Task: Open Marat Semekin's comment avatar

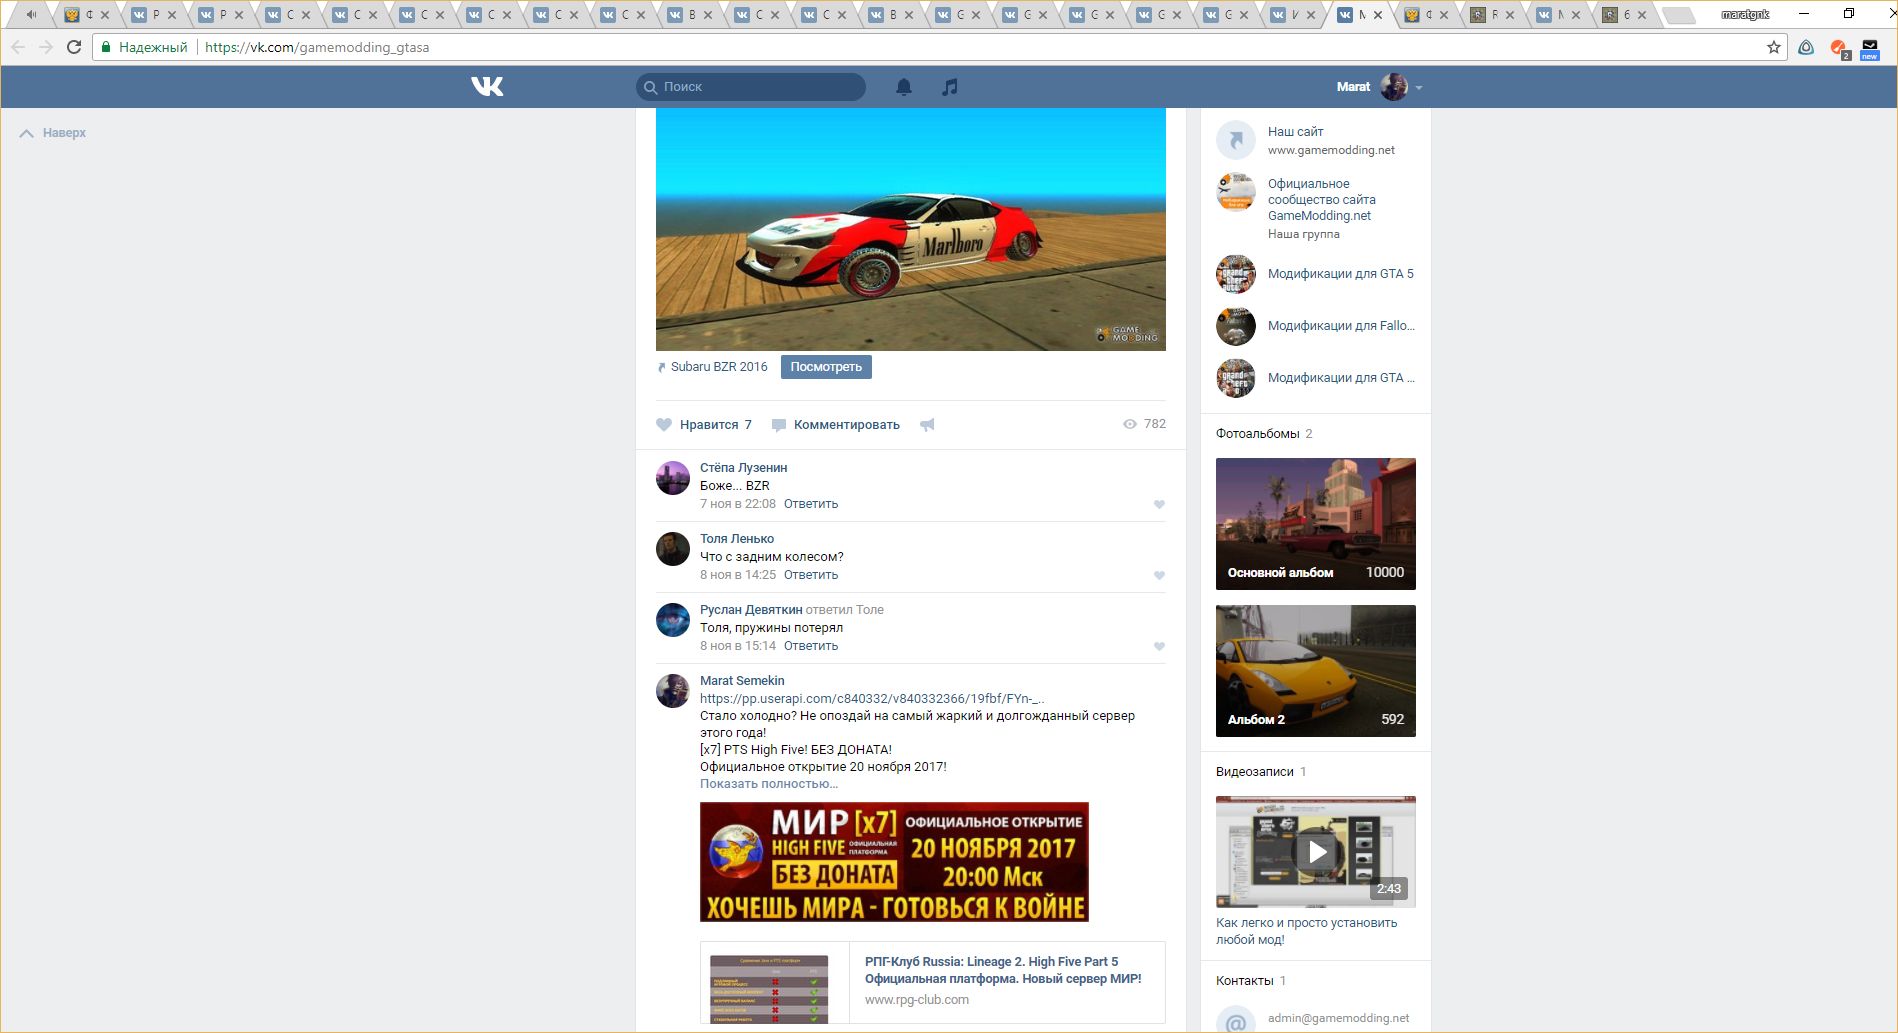Action: pyautogui.click(x=673, y=691)
